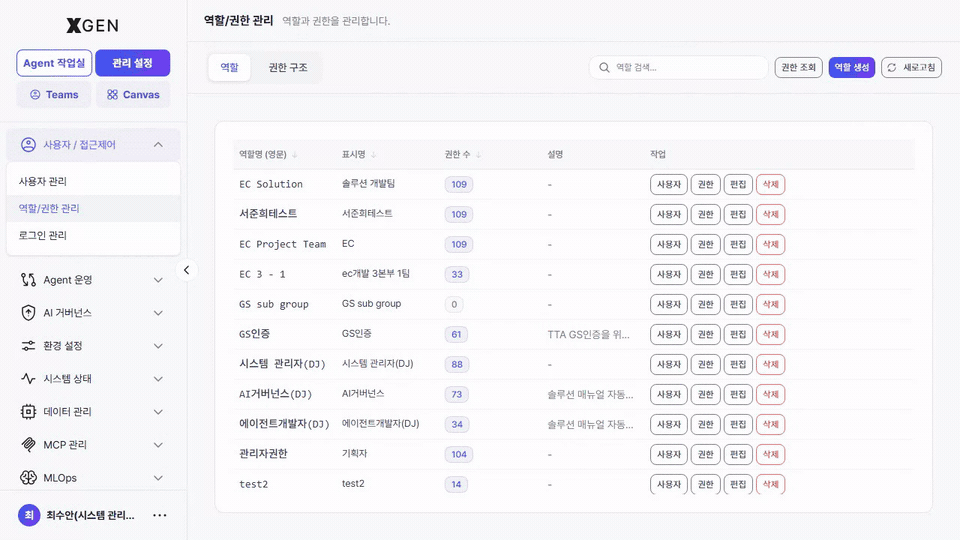Click the 역할 생성 button

click(852, 67)
